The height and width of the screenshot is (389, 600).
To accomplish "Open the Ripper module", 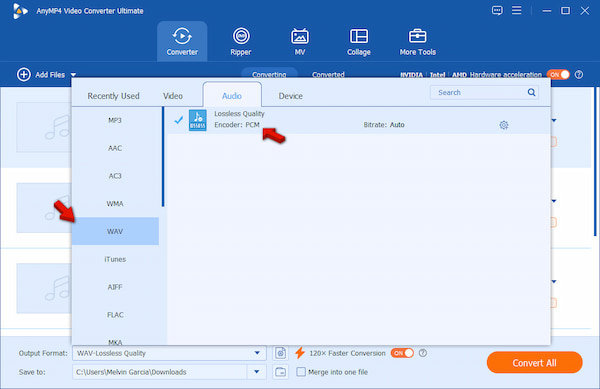I will [241, 41].
